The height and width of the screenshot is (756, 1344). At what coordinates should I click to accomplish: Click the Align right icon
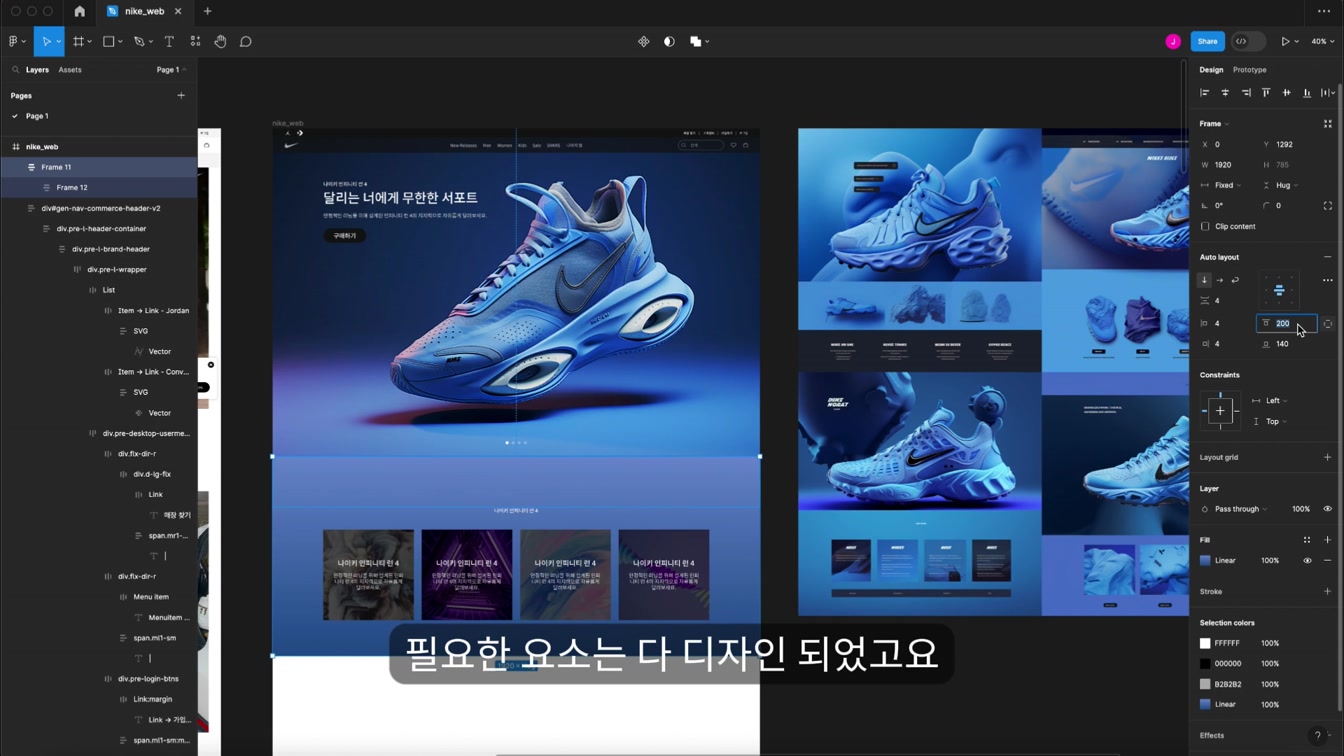click(x=1245, y=93)
